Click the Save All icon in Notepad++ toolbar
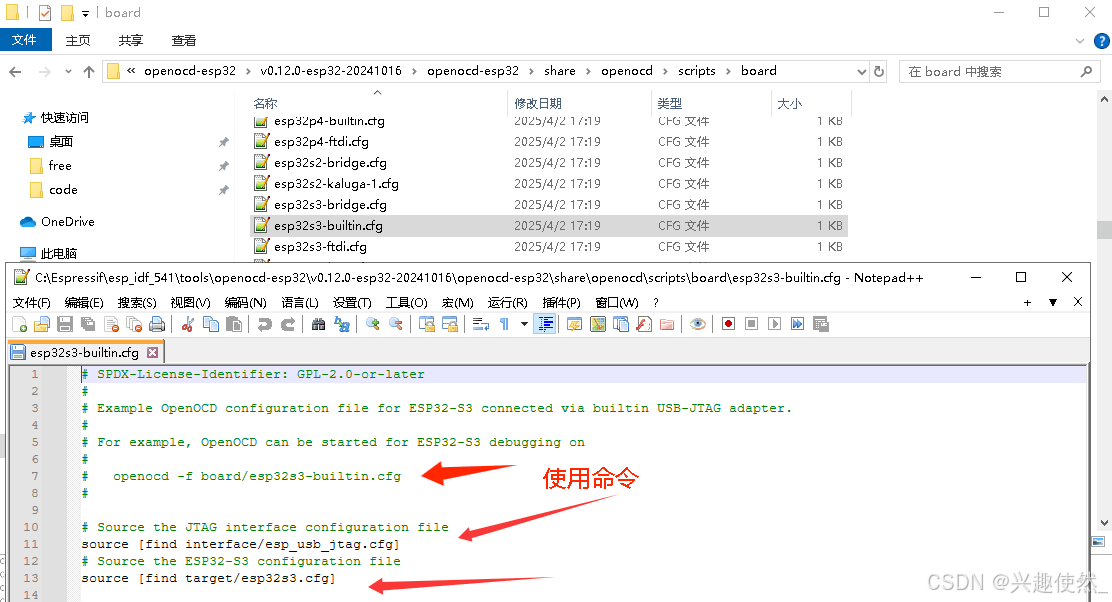The image size is (1112, 602). tap(88, 324)
